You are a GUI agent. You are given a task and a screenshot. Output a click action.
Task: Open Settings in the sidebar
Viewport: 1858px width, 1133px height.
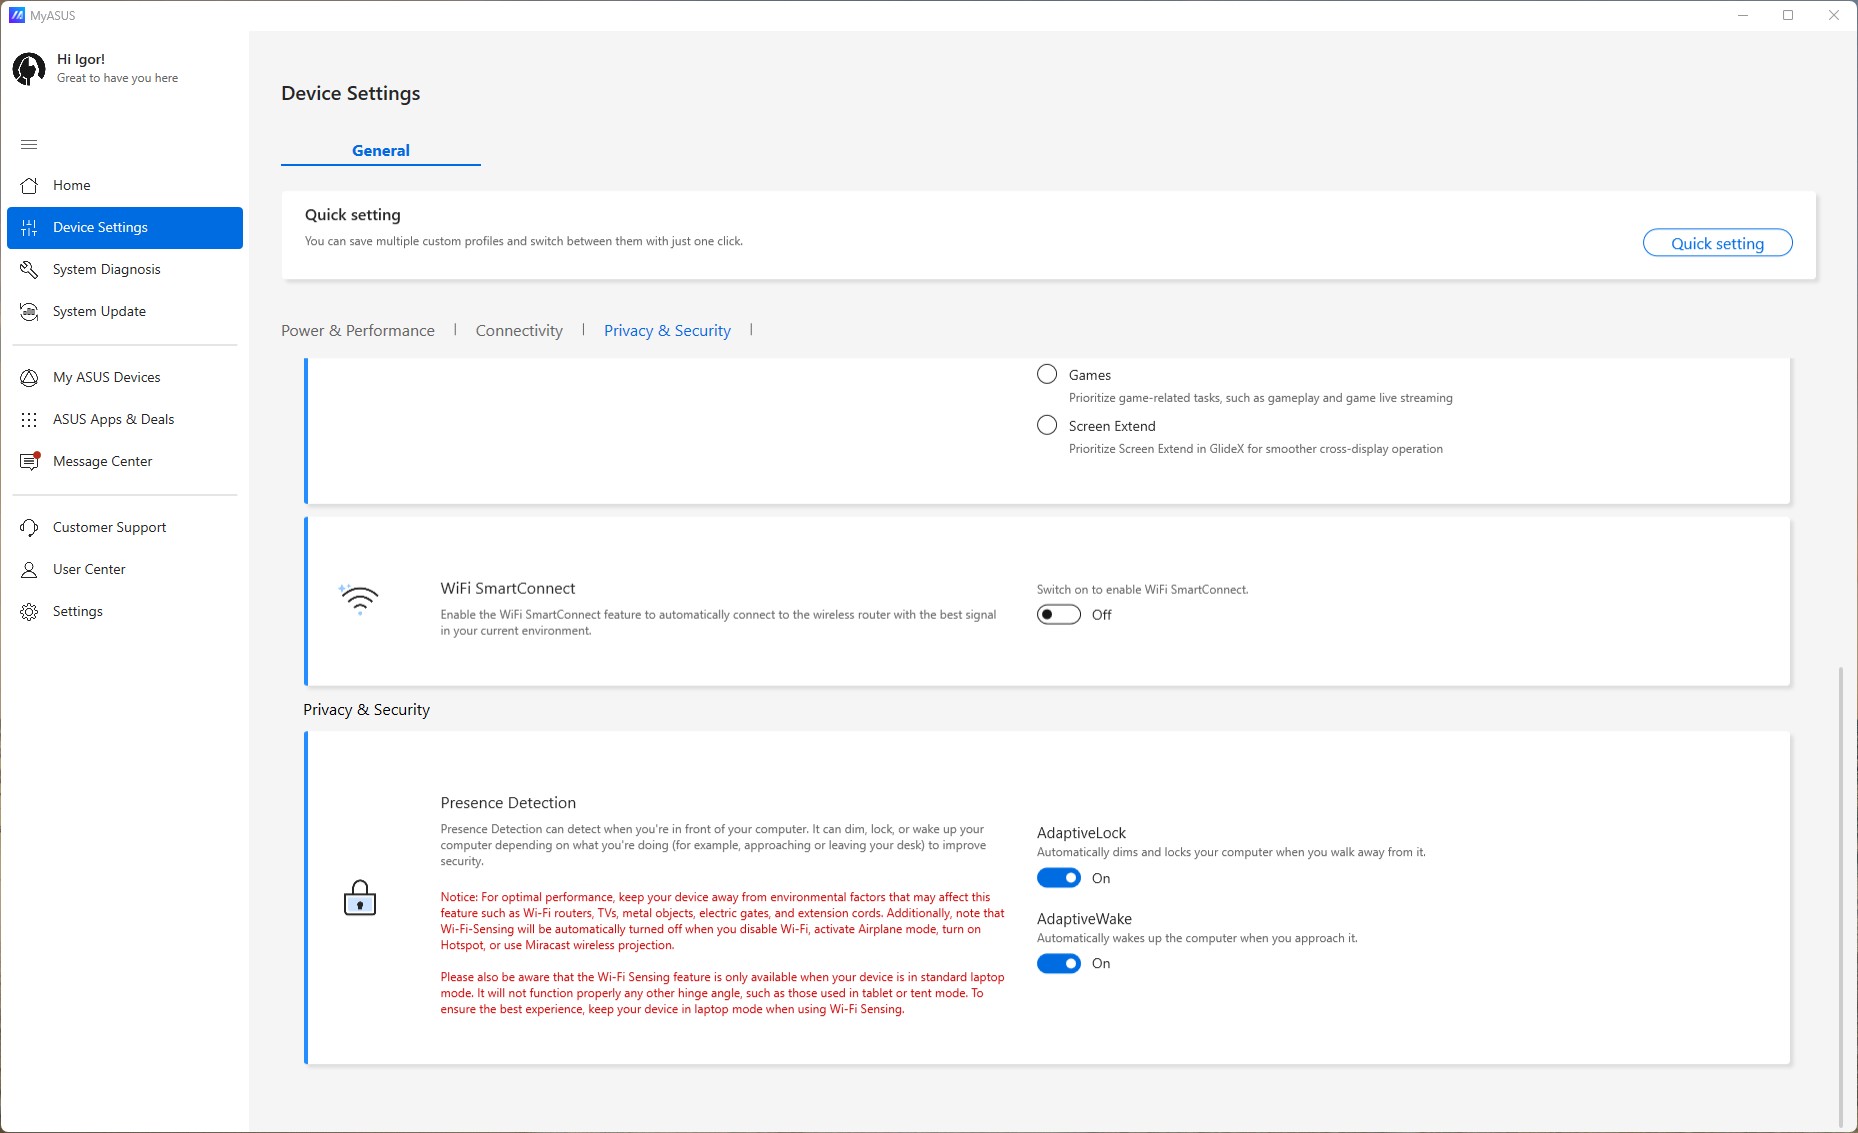[125, 612]
